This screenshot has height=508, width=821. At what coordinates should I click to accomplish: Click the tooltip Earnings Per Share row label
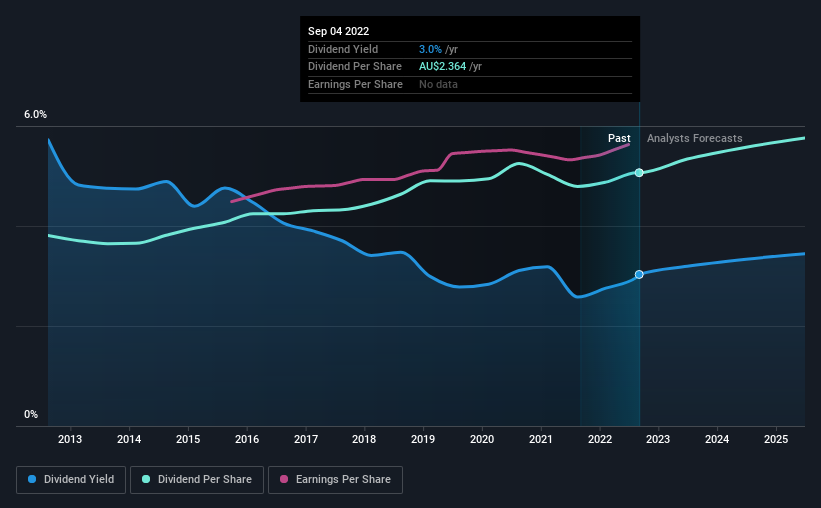tap(356, 84)
